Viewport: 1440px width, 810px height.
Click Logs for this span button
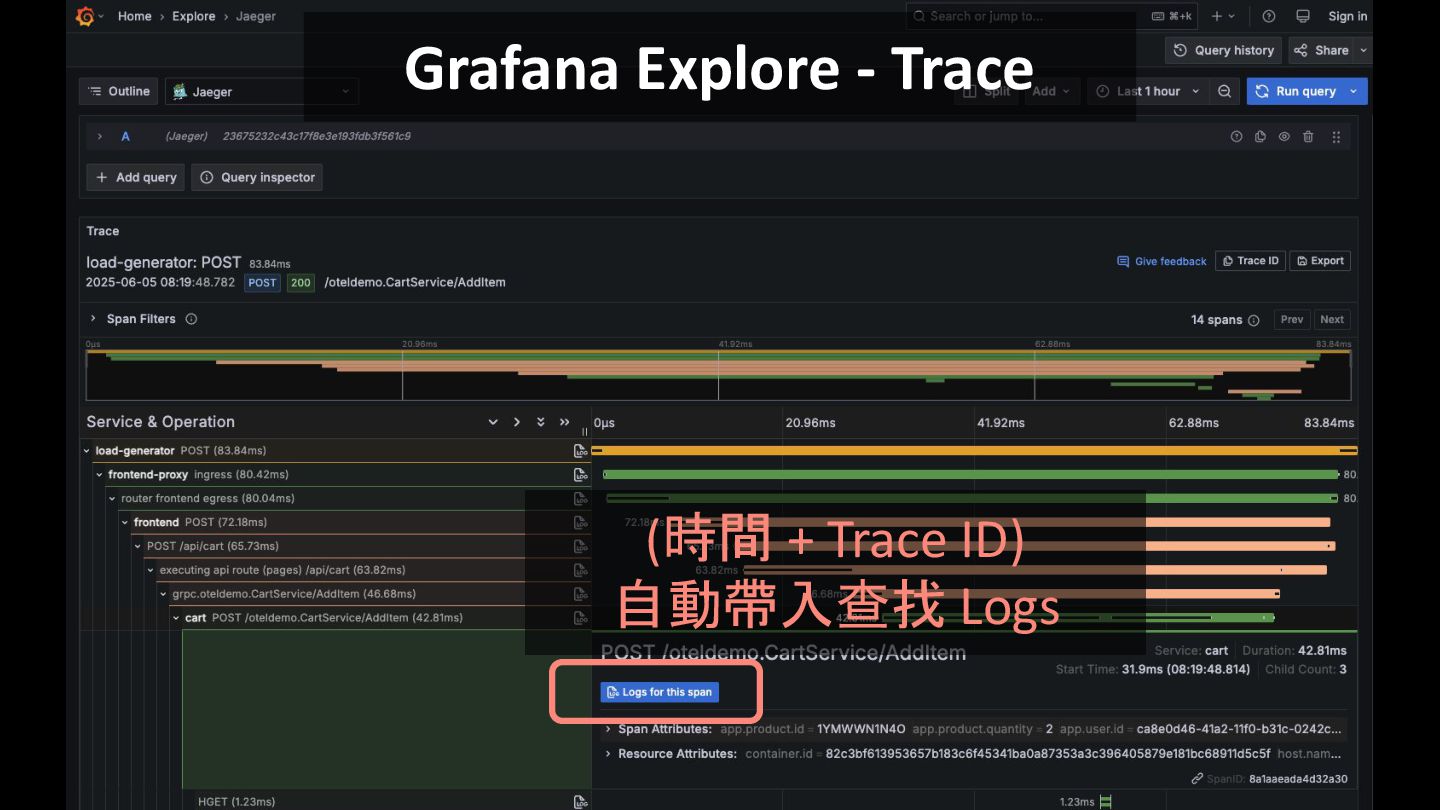click(660, 692)
